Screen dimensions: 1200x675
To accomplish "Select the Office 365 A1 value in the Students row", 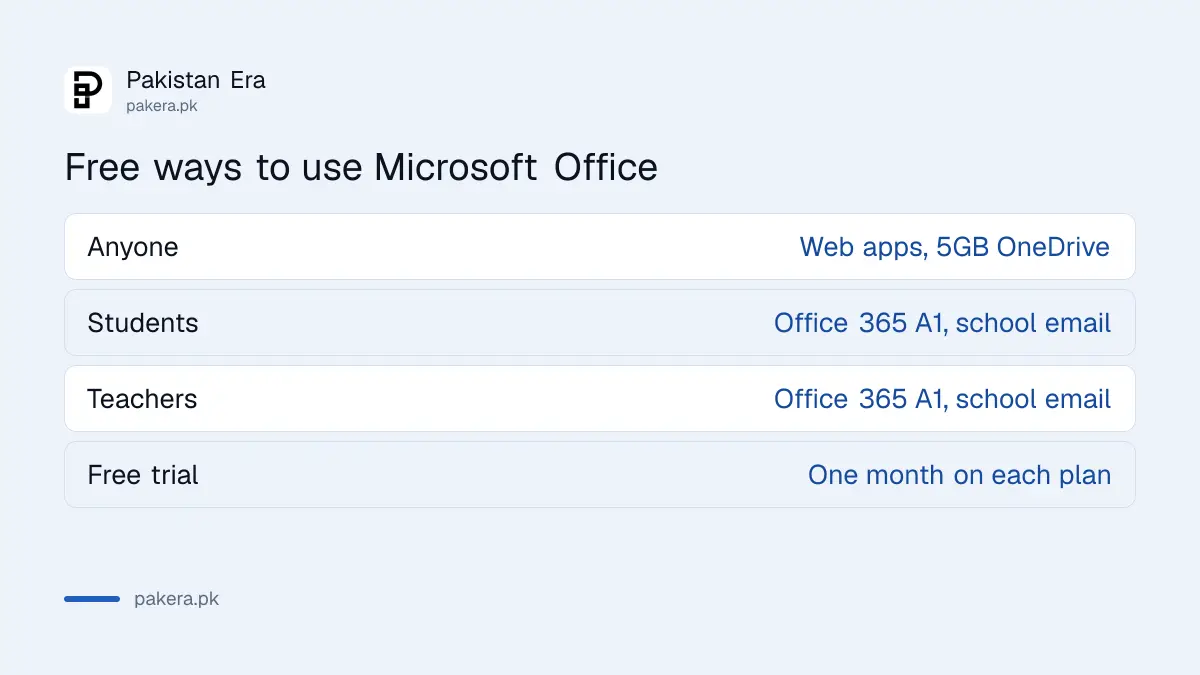I will 942,323.
